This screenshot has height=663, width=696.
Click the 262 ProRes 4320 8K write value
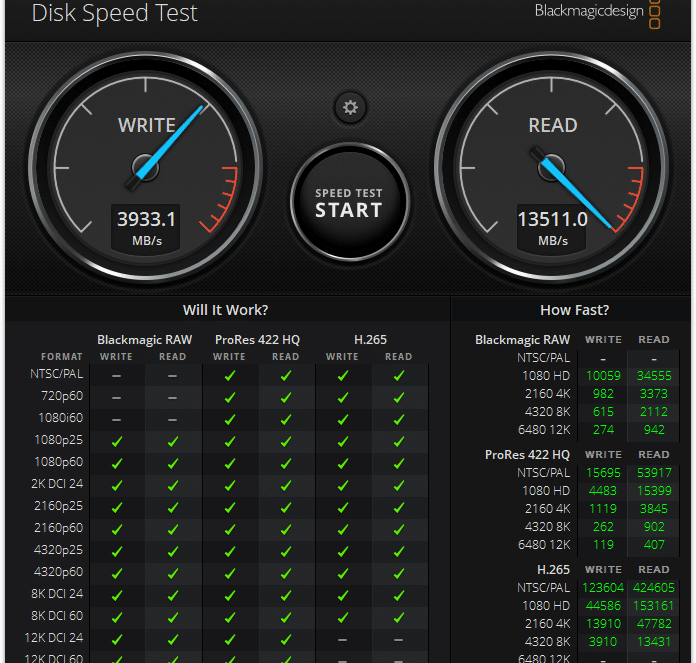click(x=603, y=527)
